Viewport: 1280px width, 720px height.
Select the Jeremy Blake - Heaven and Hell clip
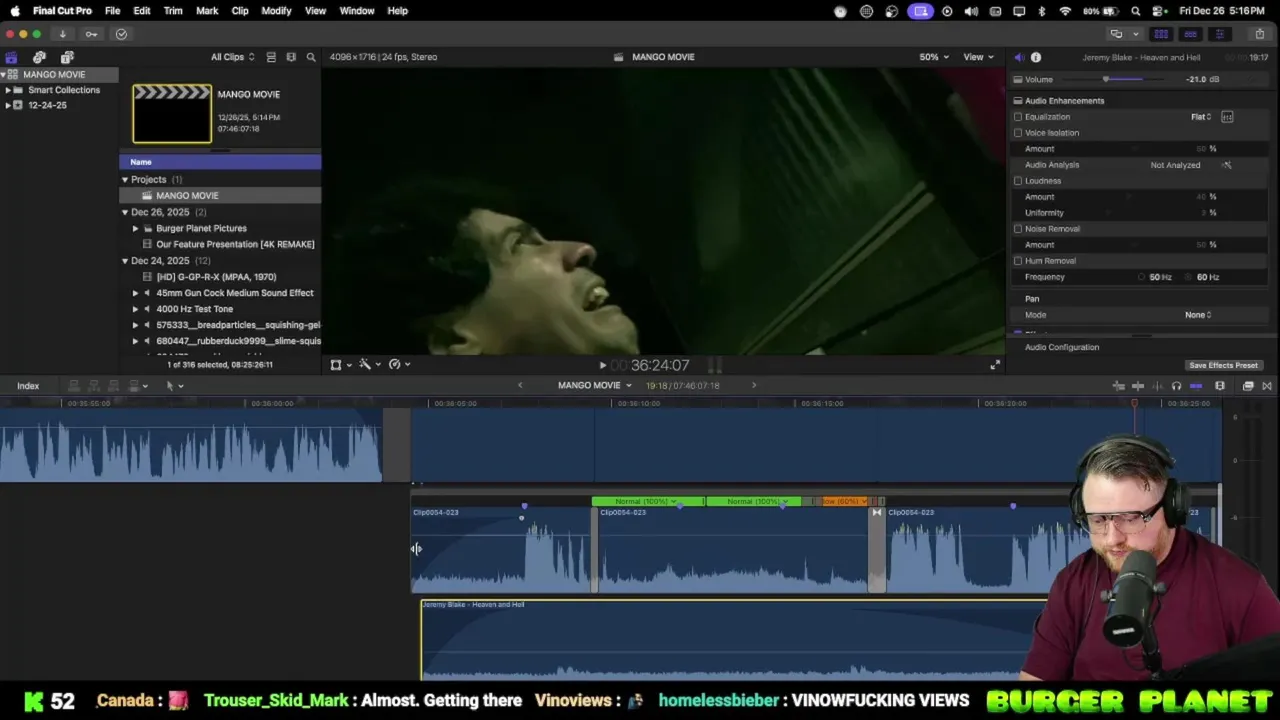[x=735, y=640]
